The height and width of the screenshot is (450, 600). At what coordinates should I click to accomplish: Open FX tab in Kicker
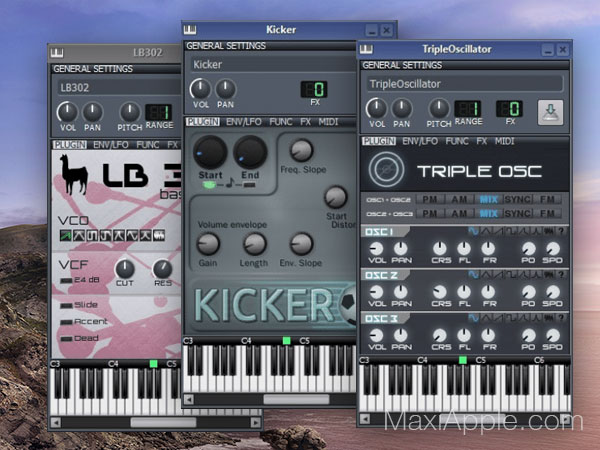tap(305, 122)
